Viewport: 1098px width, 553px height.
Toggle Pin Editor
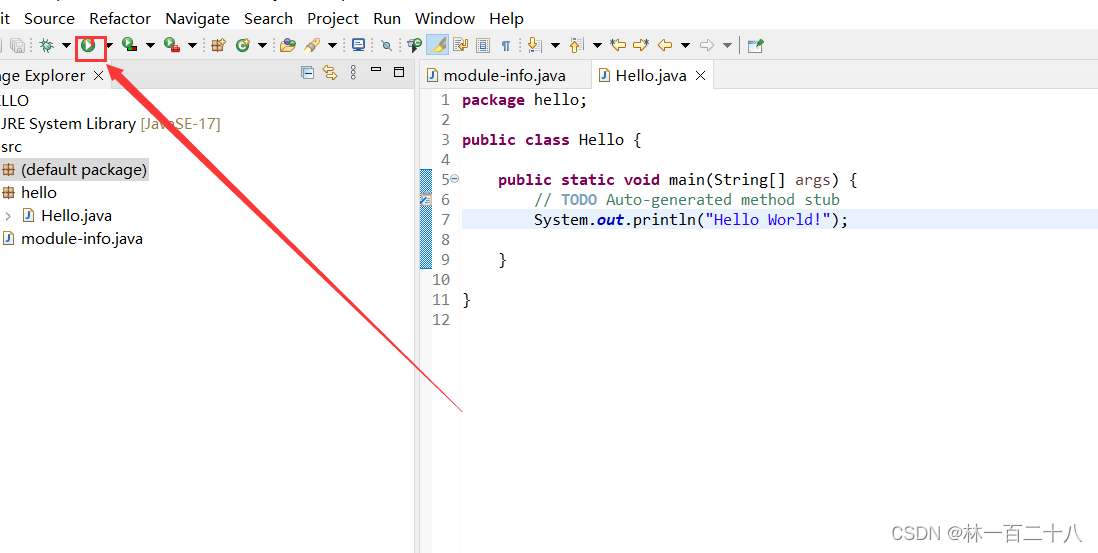(x=755, y=46)
